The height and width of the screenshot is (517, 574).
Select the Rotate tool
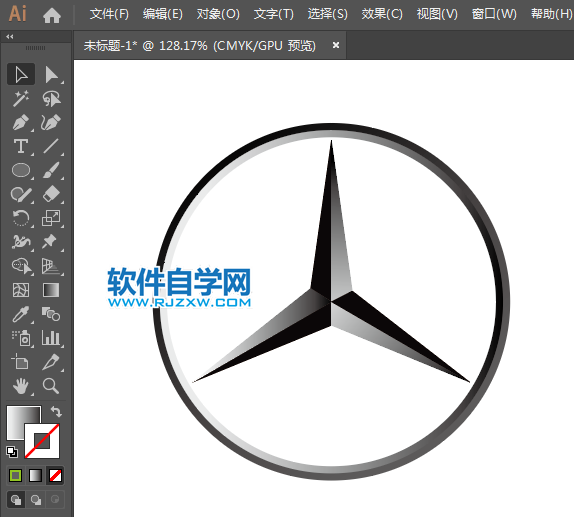click(21, 218)
